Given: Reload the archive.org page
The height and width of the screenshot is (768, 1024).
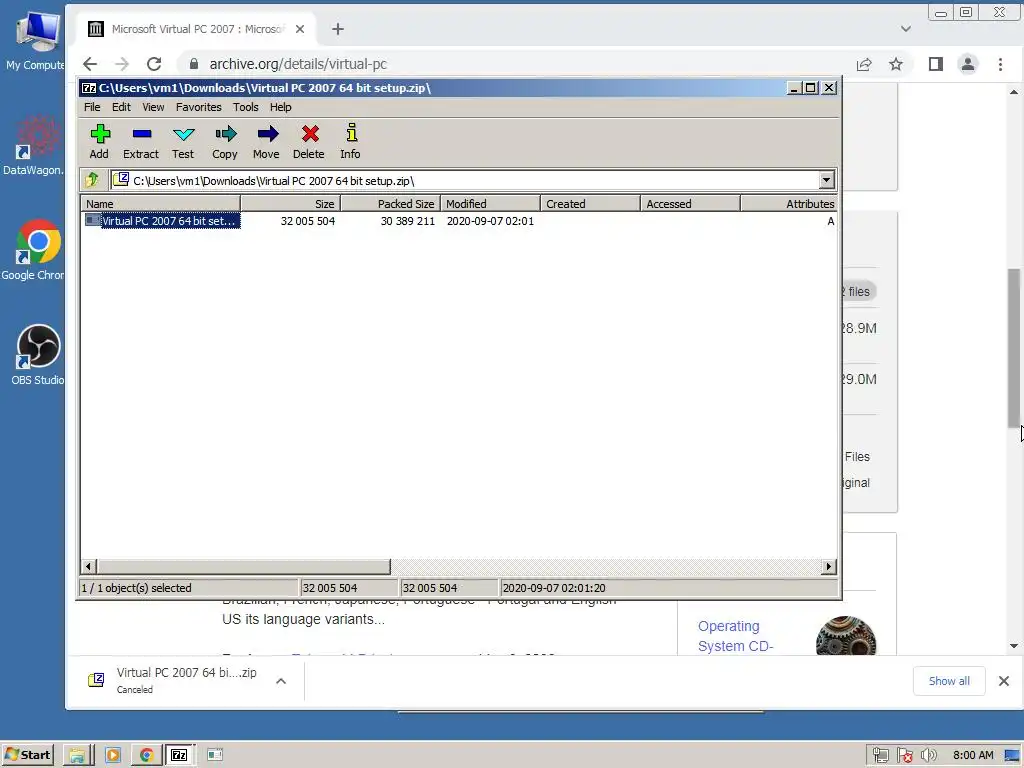Looking at the screenshot, I should click(154, 64).
